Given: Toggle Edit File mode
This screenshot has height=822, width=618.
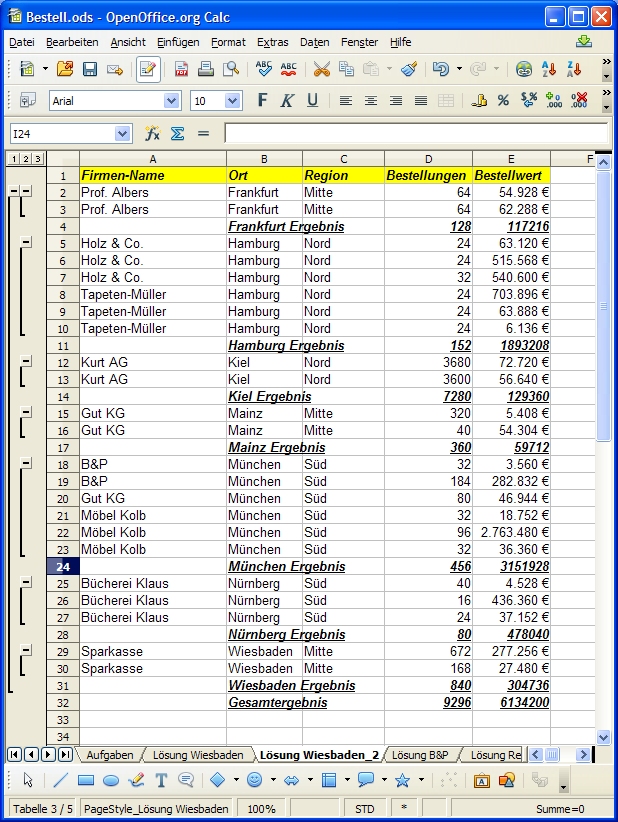Looking at the screenshot, I should 148,69.
